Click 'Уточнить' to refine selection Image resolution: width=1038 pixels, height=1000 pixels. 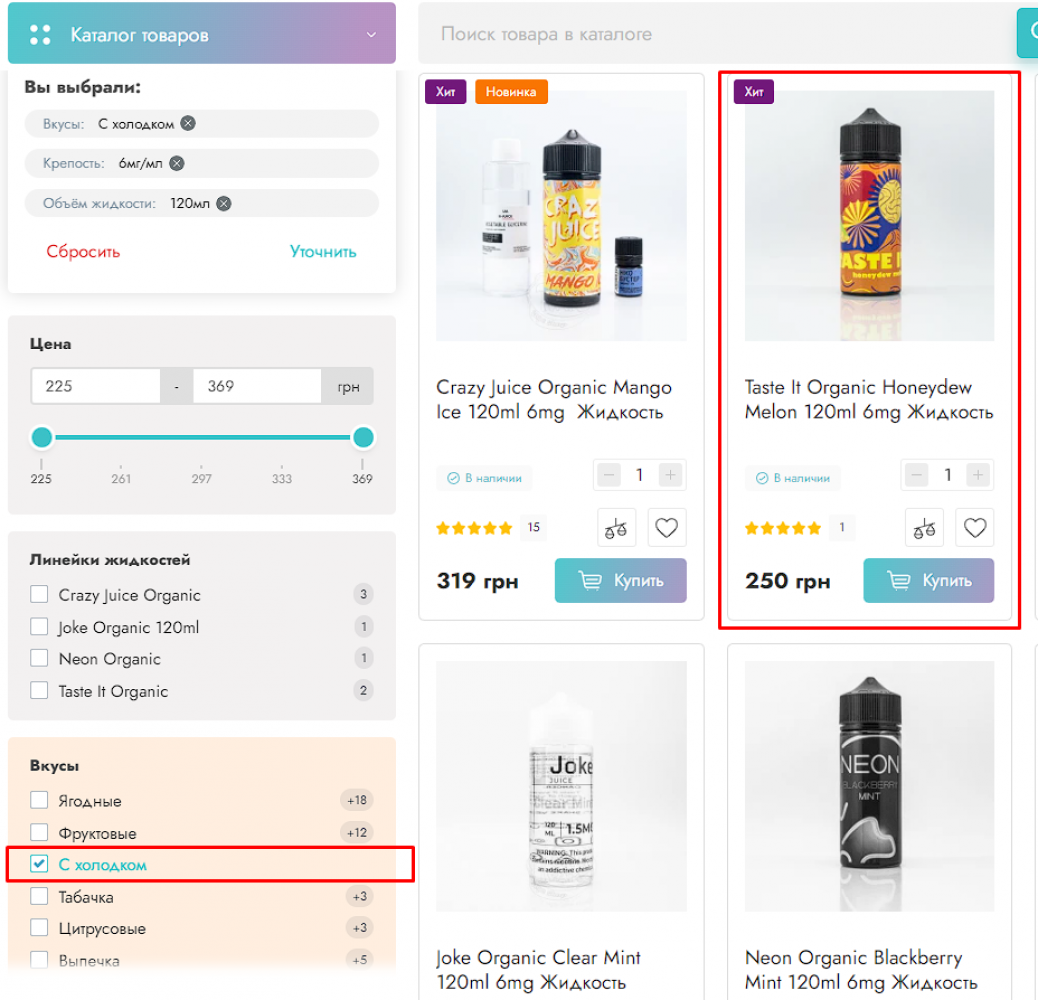(323, 252)
